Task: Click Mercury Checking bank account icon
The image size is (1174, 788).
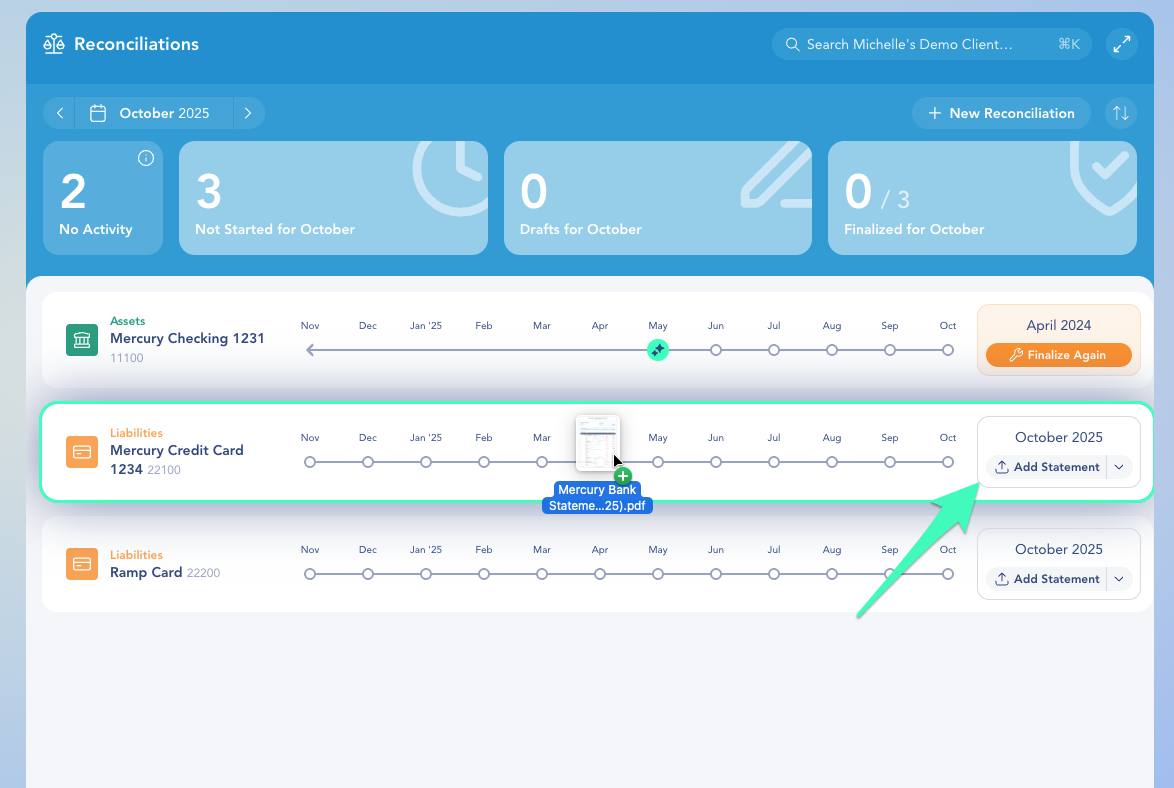Action: tap(82, 340)
